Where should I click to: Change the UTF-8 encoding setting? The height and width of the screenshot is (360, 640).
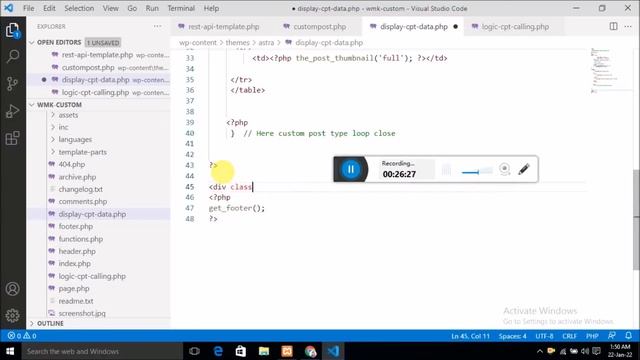(544, 336)
